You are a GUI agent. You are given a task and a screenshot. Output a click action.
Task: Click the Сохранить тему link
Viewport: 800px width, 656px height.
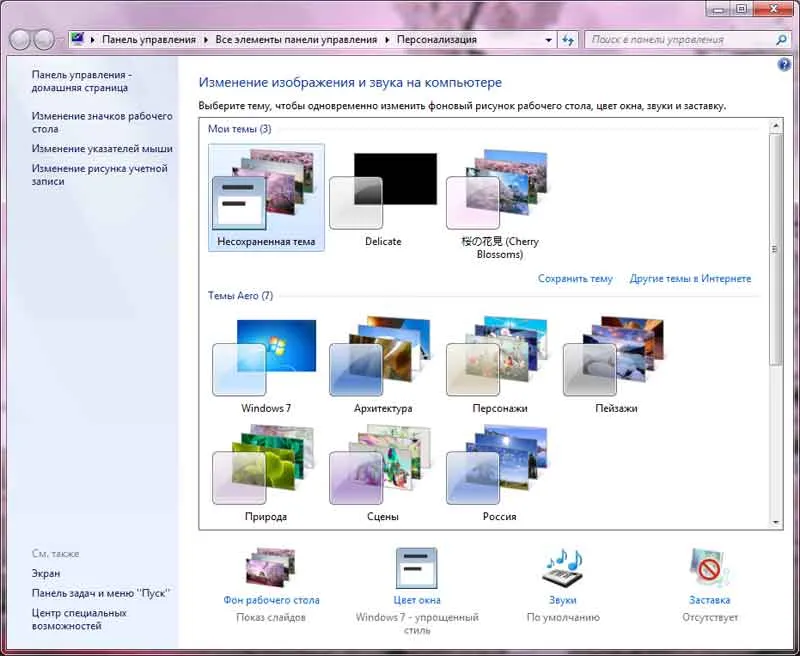575,279
